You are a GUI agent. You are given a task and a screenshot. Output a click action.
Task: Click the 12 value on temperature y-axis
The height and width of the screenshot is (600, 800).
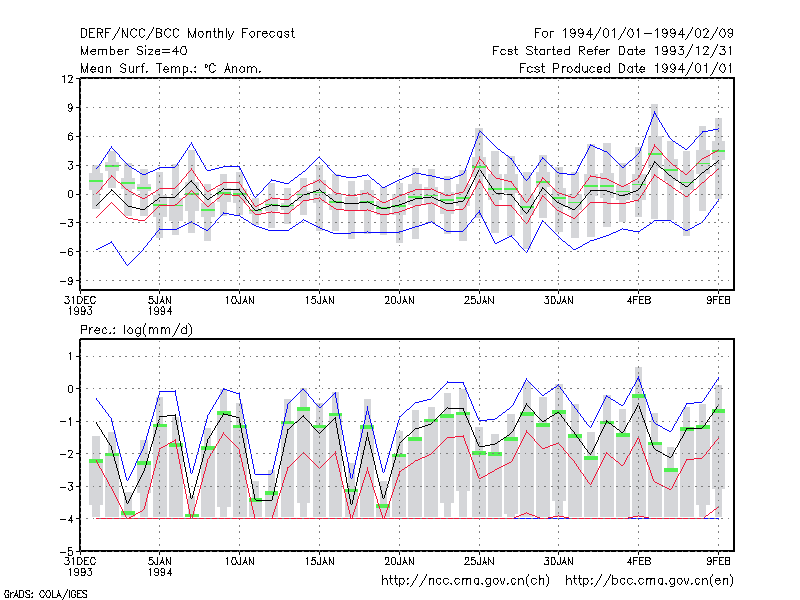tap(67, 79)
